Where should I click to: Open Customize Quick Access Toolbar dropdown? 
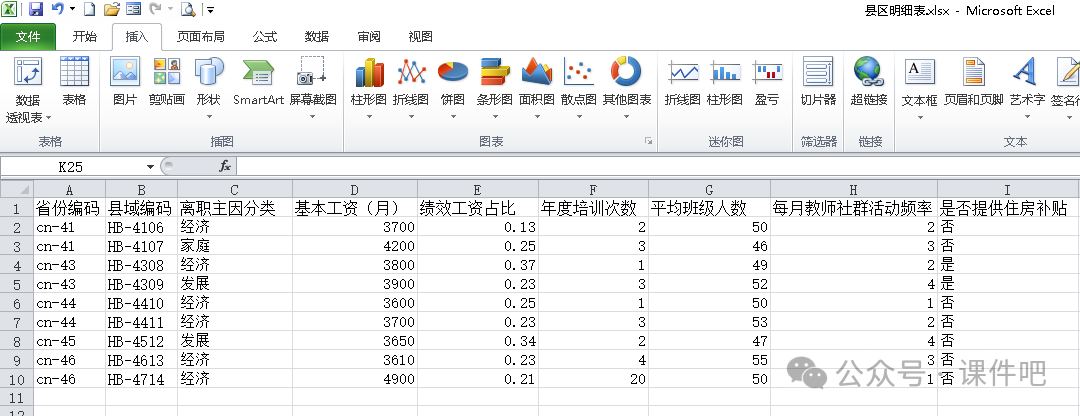point(210,10)
